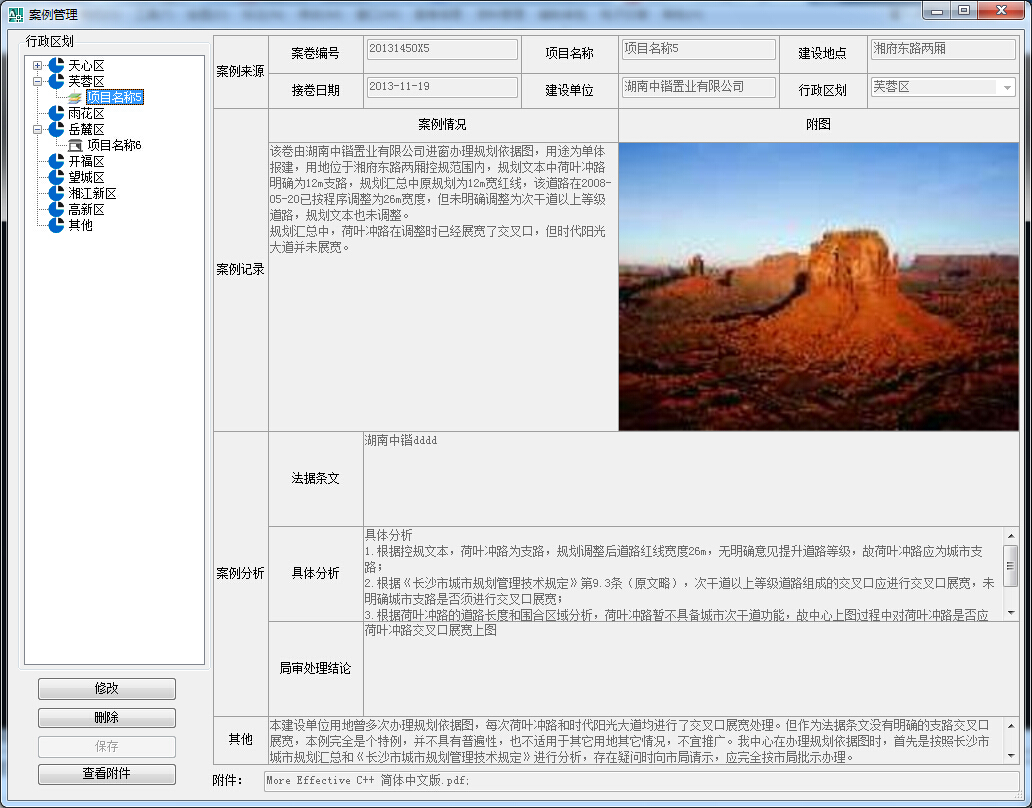Click the 案例记录 section label
Image resolution: width=1032 pixels, height=808 pixels.
(x=240, y=270)
